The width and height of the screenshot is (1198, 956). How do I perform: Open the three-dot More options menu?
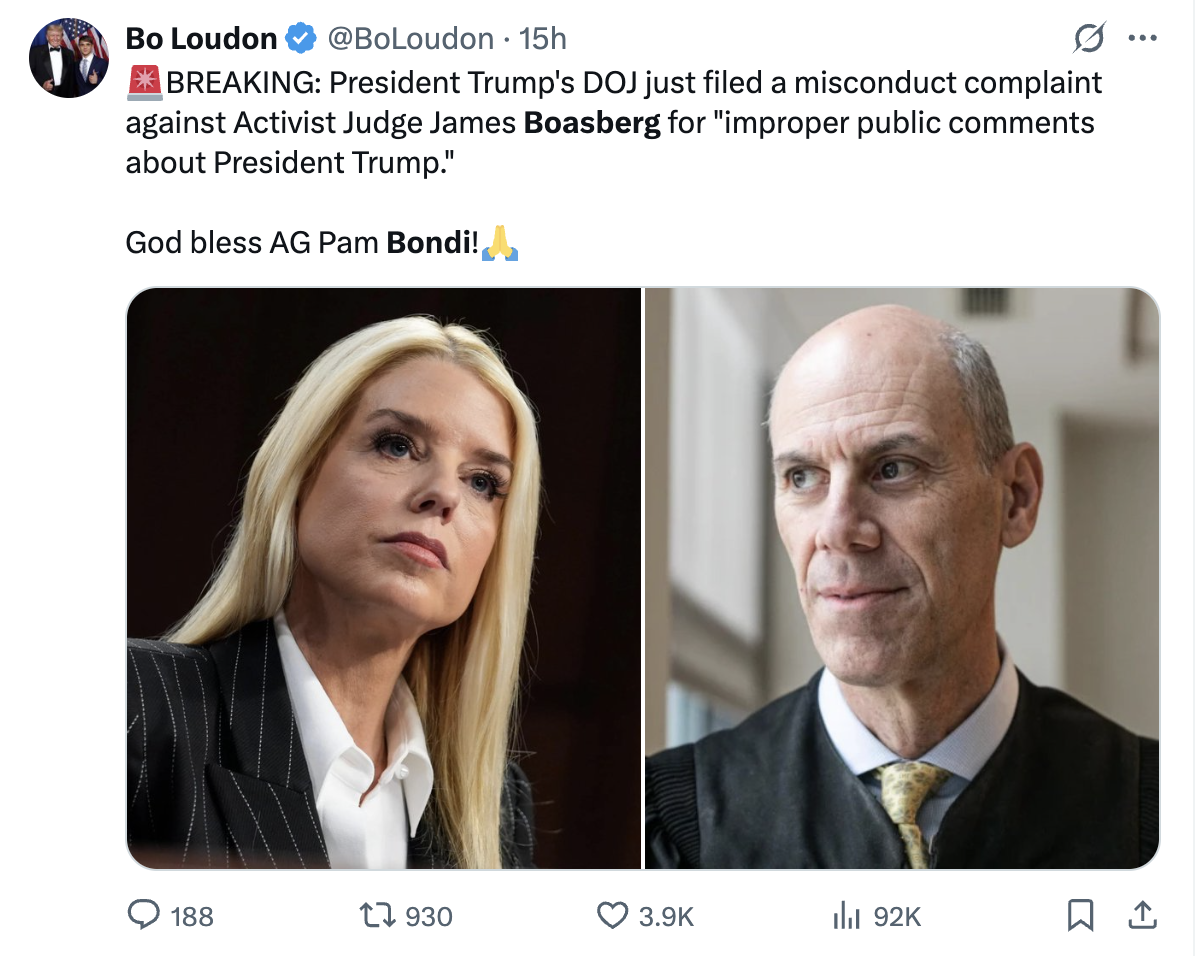click(1142, 38)
